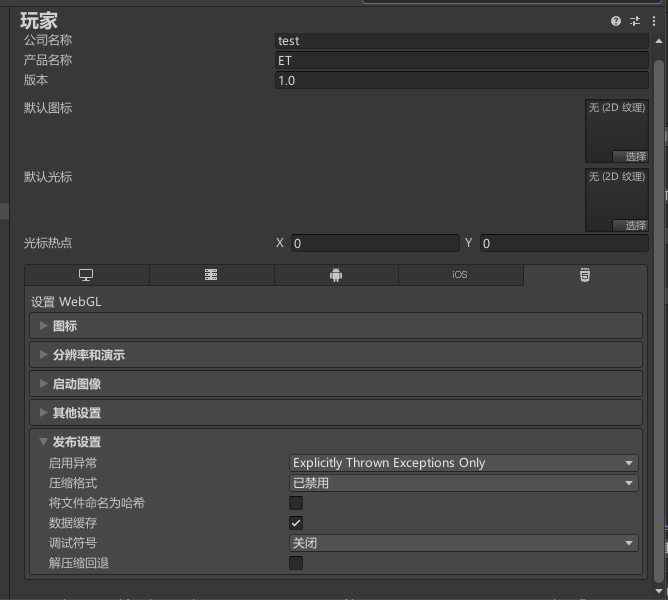Click 选择 button for 默认光标
This screenshot has width=668, height=600.
click(630, 225)
